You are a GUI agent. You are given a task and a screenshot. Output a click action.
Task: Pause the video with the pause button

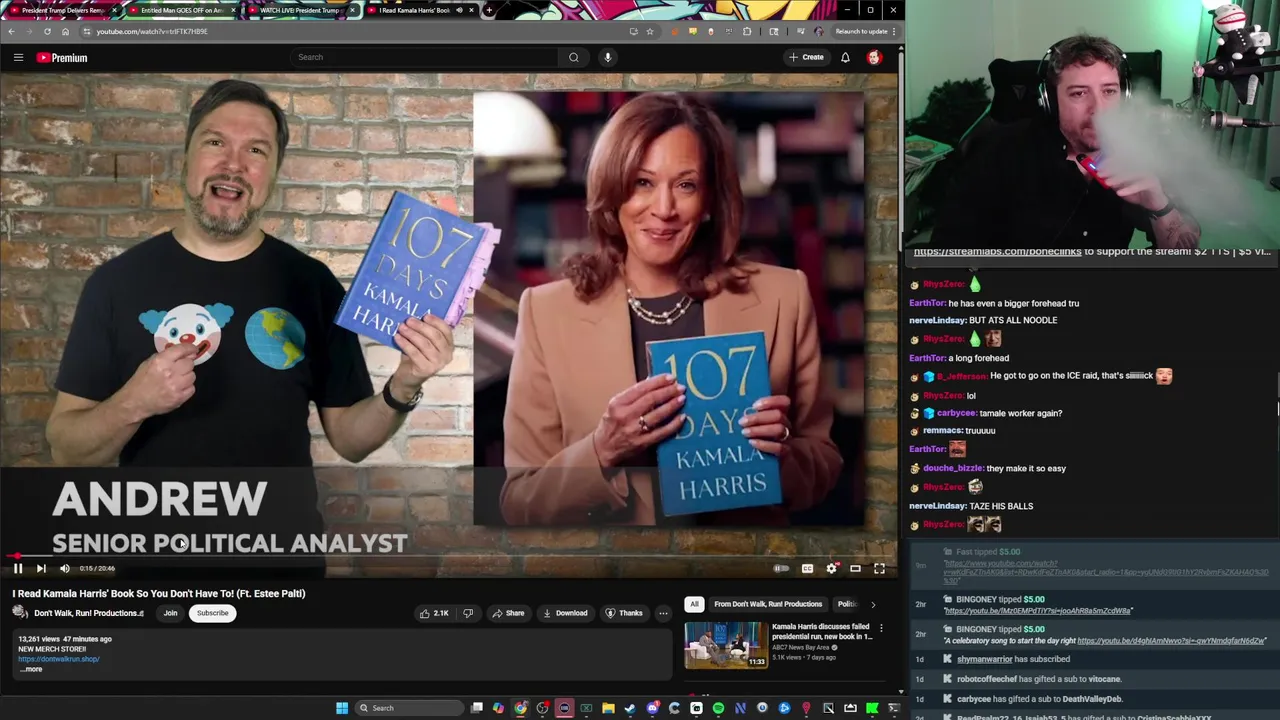(x=18, y=568)
